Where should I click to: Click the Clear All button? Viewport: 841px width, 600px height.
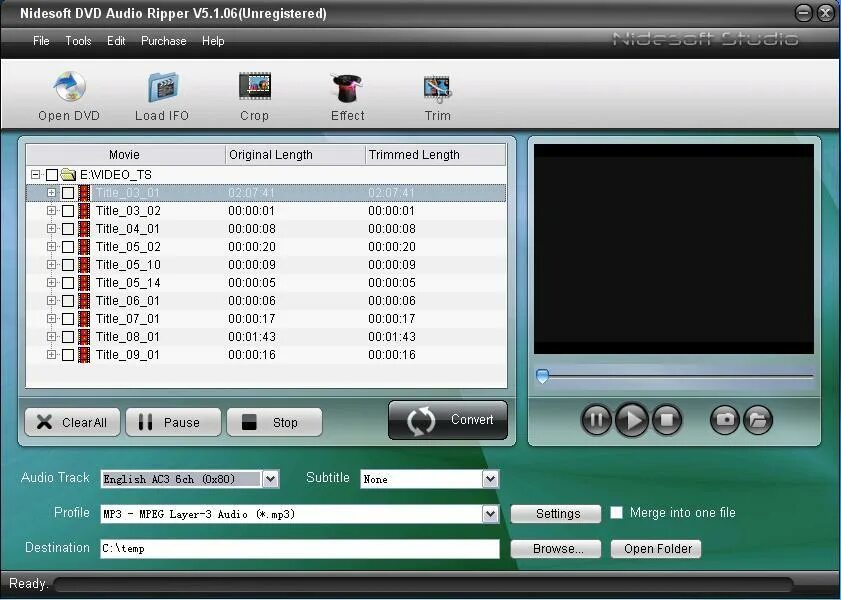coord(72,423)
